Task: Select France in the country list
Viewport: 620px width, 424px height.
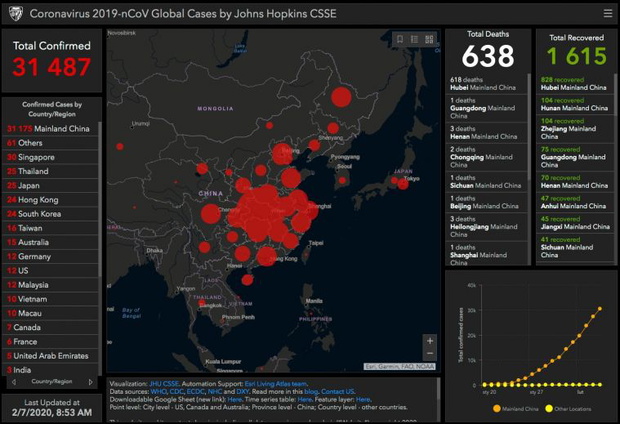Action: (50, 342)
